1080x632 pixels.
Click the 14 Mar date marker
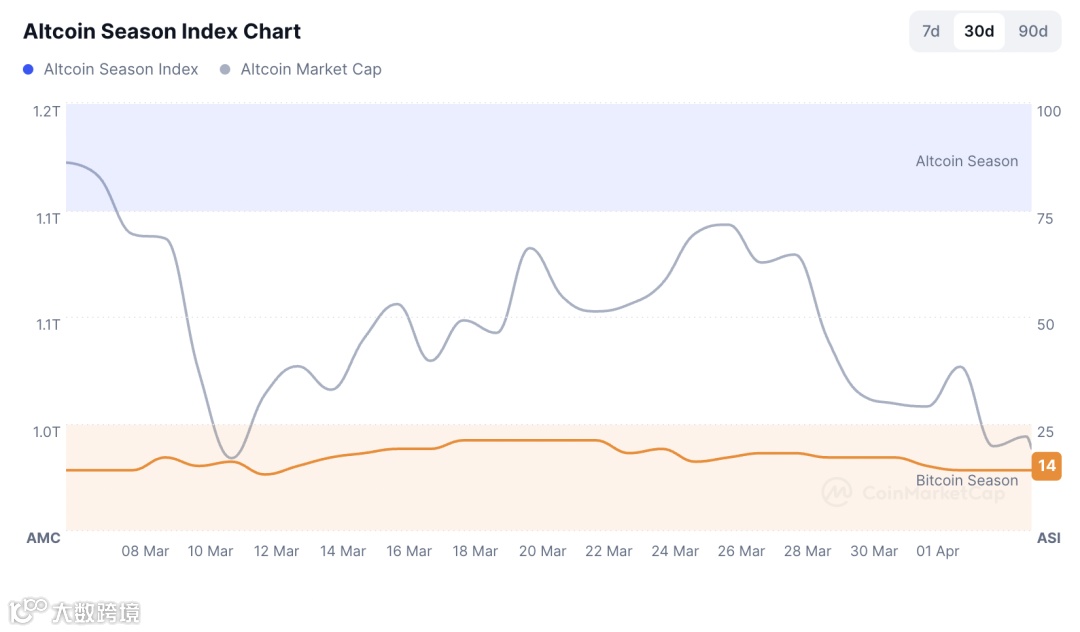click(343, 551)
